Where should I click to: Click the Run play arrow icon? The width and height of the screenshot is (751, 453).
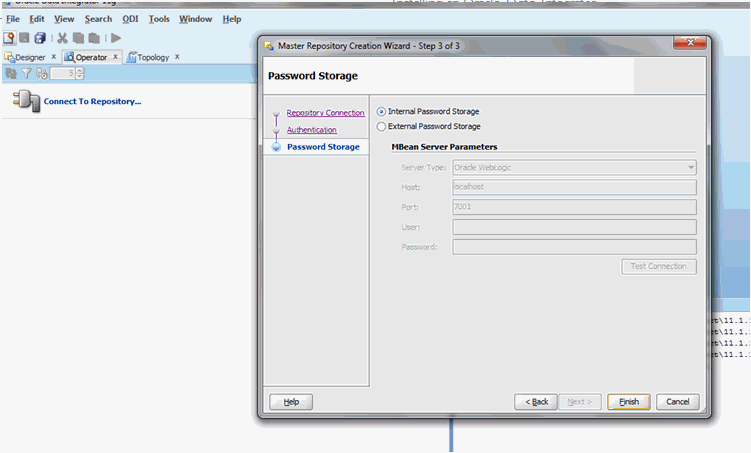coord(116,38)
